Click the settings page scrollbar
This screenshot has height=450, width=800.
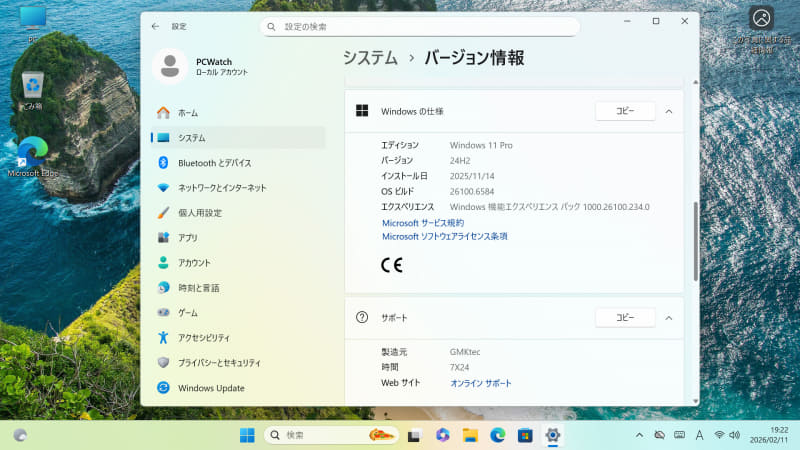pyautogui.click(x=695, y=241)
